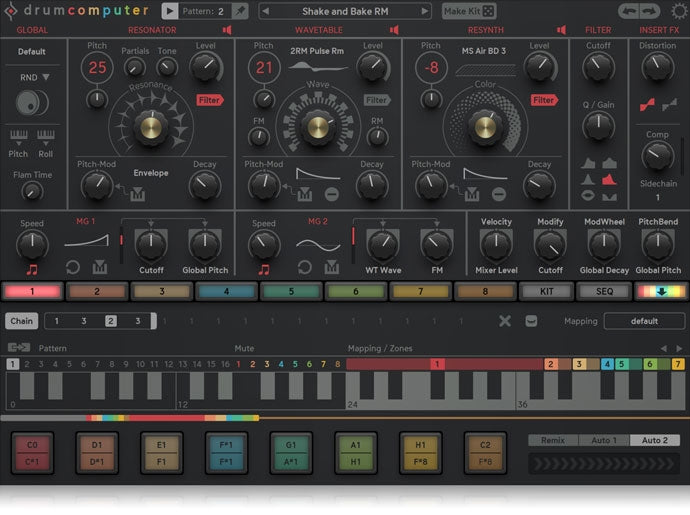690x515 pixels.
Task: Toggle the Resynth Filter routing button
Action: (x=544, y=100)
